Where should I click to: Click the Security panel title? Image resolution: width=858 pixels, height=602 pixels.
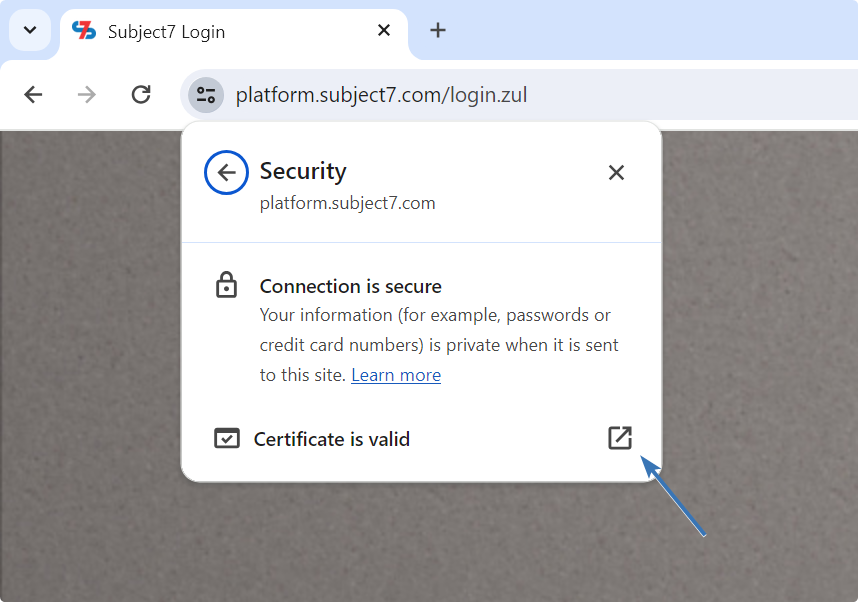[303, 171]
